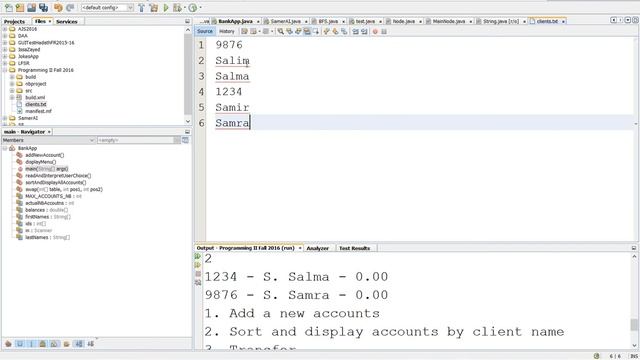Open the Members dropdown in Navigator
640x360 pixels.
(48, 140)
